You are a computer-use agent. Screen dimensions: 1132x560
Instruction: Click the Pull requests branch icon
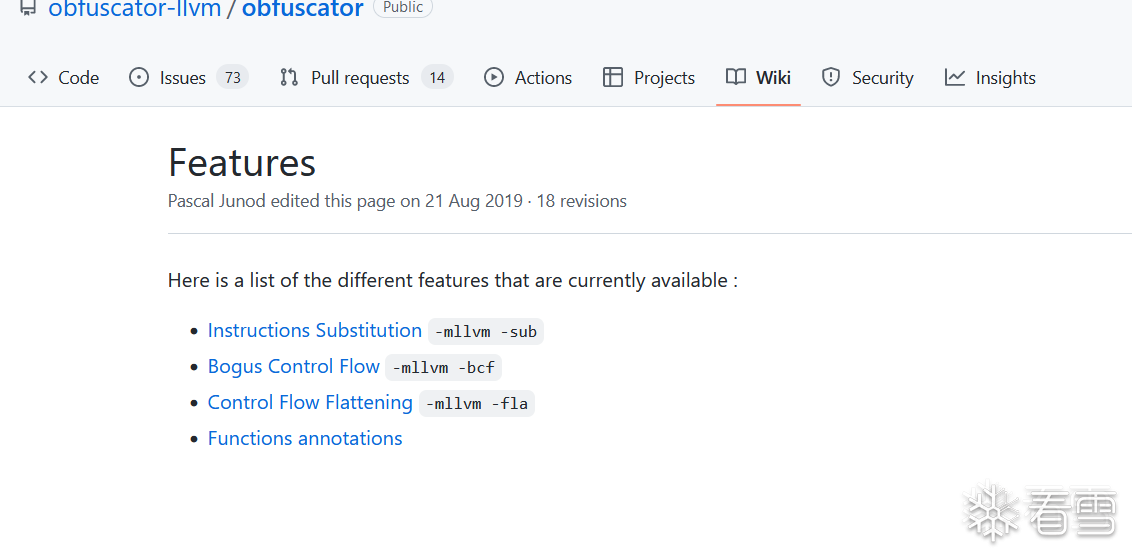click(x=289, y=78)
